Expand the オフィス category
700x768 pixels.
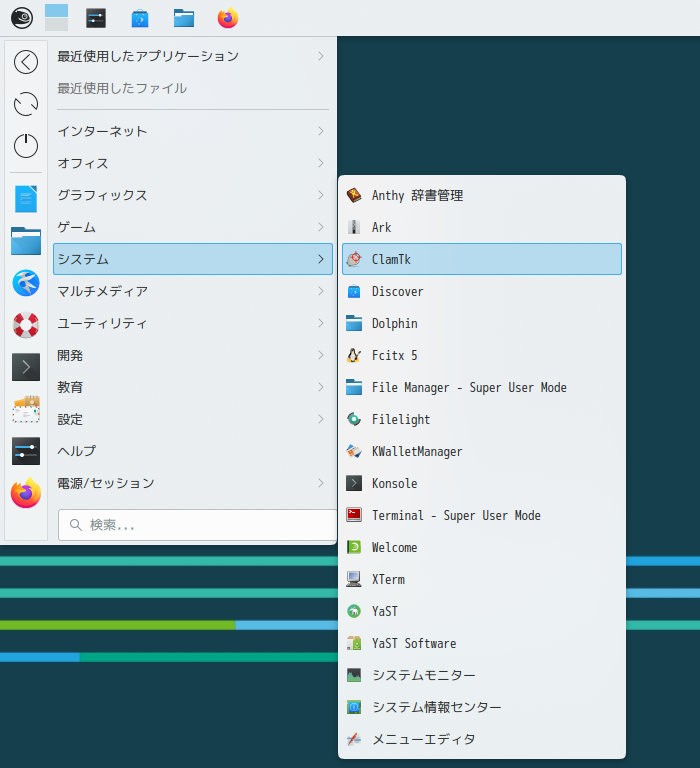(193, 163)
